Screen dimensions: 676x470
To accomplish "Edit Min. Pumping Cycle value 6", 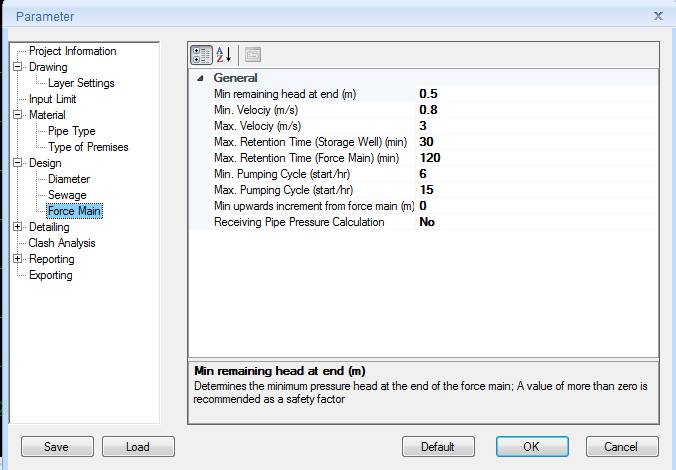I will click(x=537, y=173).
